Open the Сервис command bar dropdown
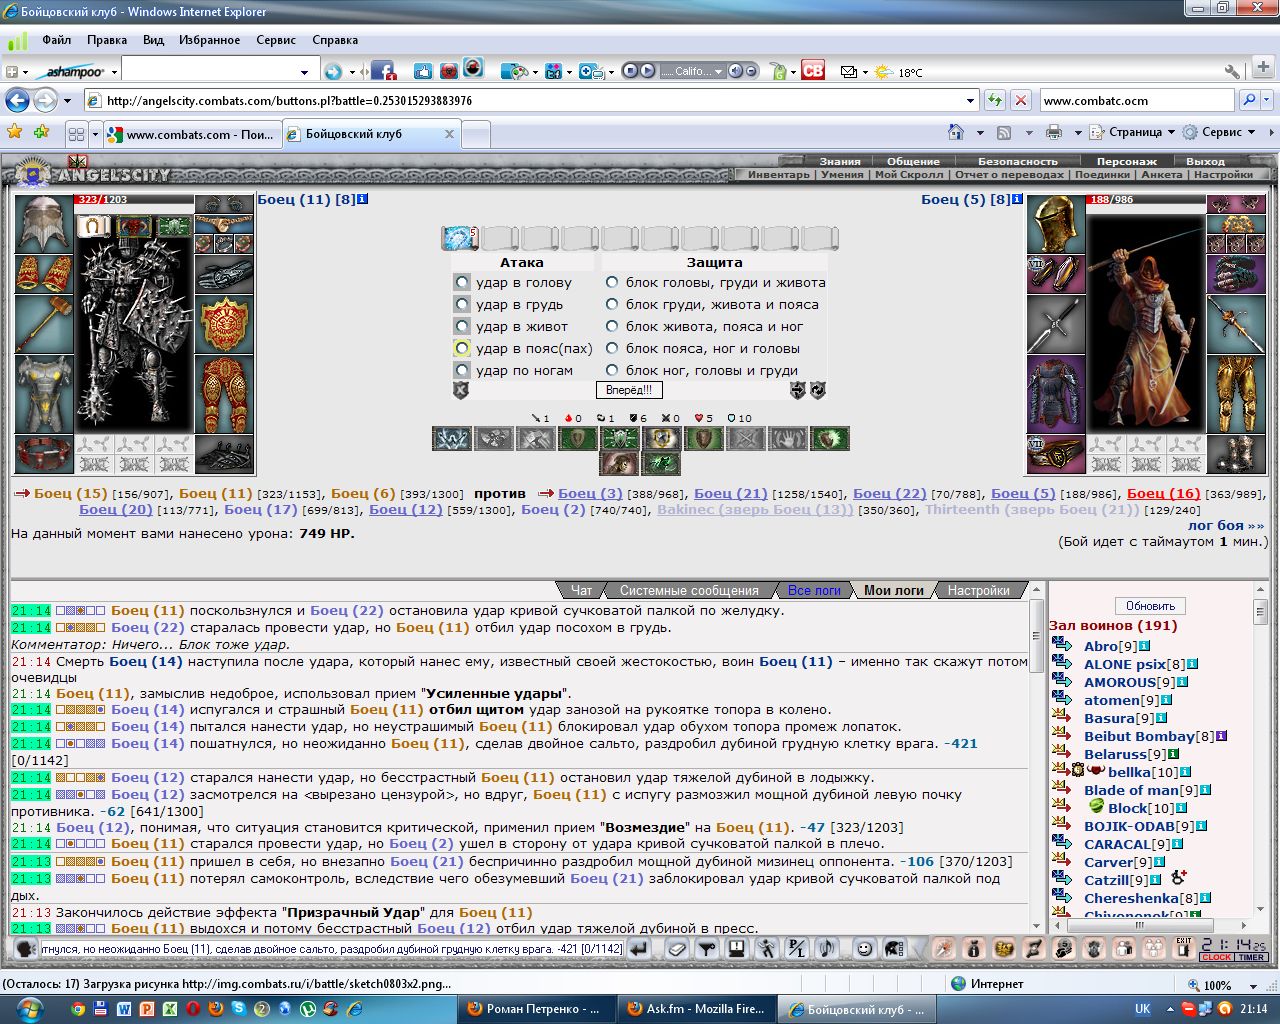1280x1024 pixels. point(1219,132)
